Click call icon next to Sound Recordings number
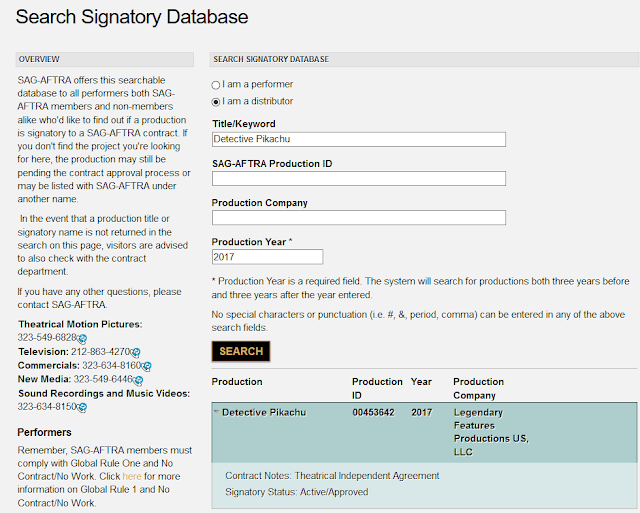The width and height of the screenshot is (640, 513). point(82,407)
